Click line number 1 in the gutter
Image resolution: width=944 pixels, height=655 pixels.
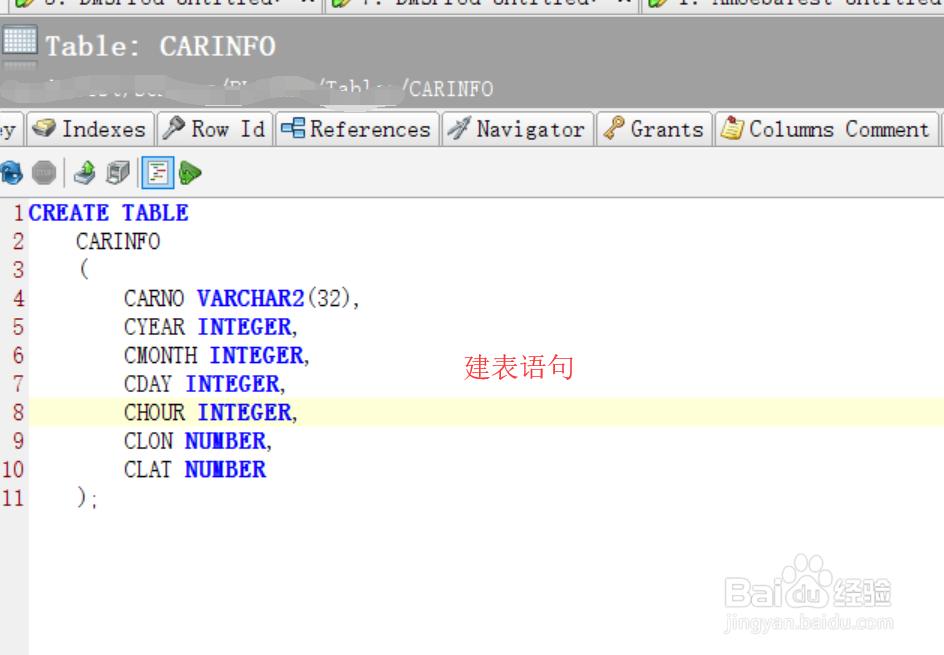tap(19, 213)
